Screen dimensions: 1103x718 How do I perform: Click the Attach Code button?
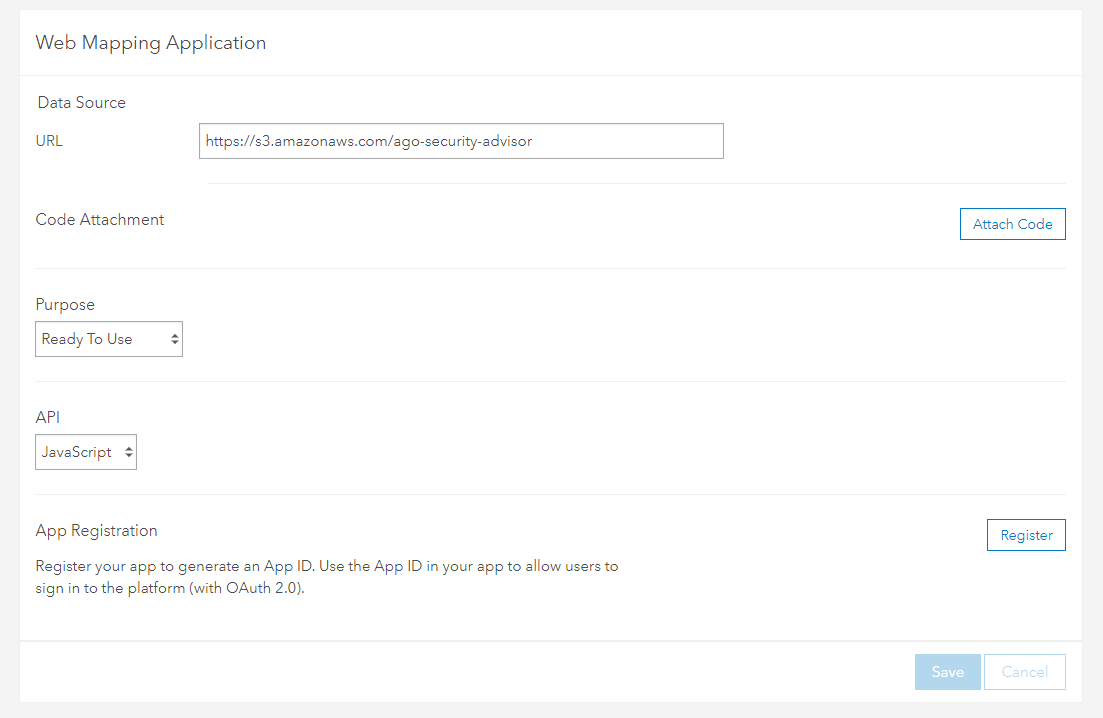tap(1012, 223)
